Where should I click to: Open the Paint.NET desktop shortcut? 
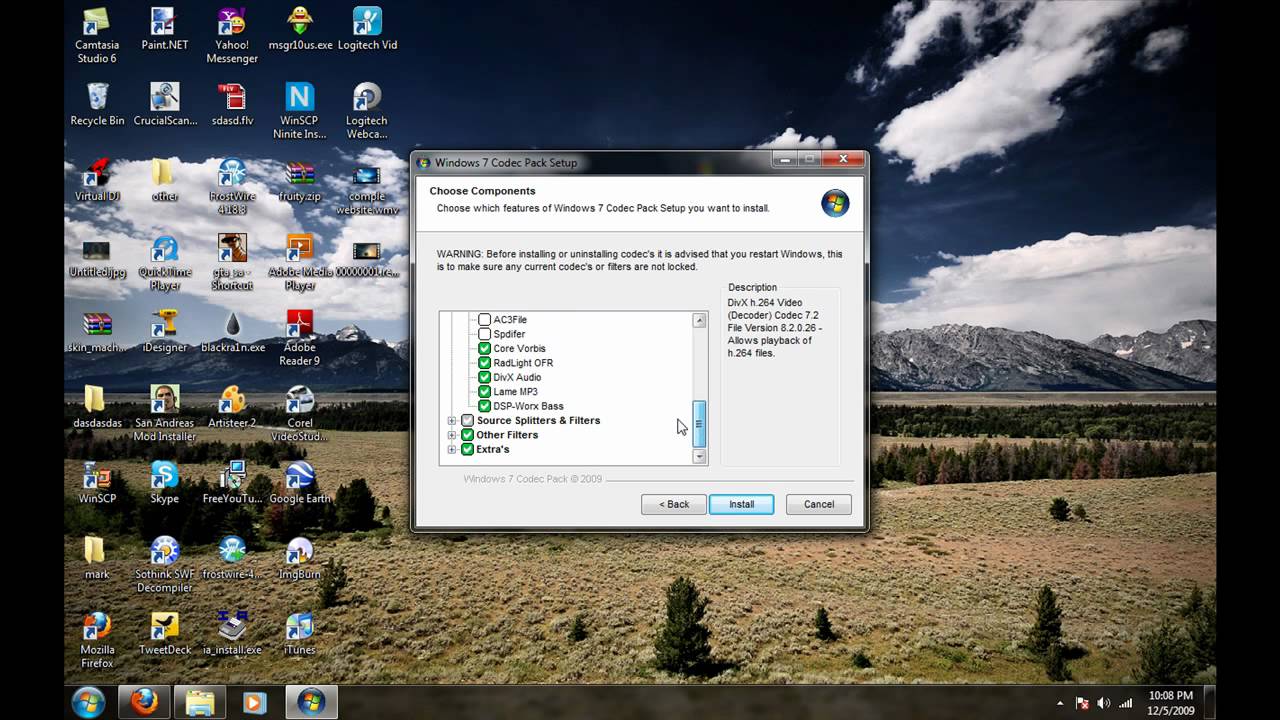click(x=165, y=28)
